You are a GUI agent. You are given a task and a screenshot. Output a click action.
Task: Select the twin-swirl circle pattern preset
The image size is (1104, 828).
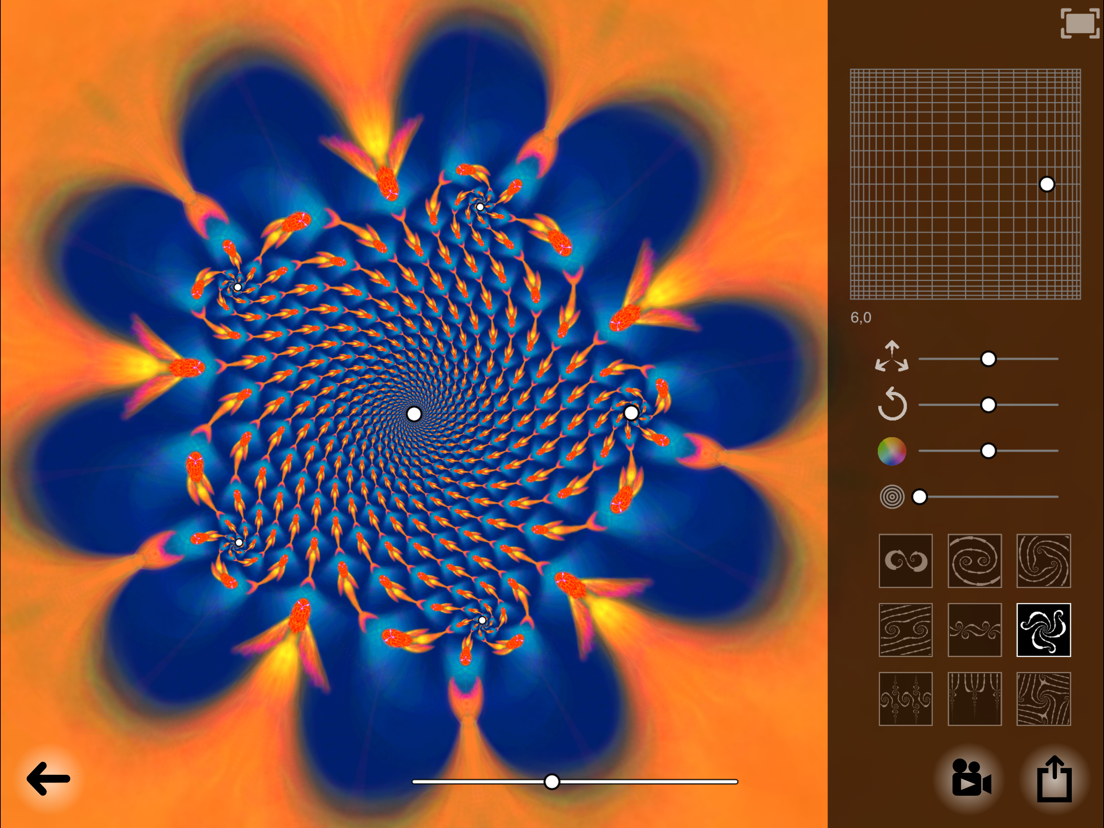pos(974,560)
